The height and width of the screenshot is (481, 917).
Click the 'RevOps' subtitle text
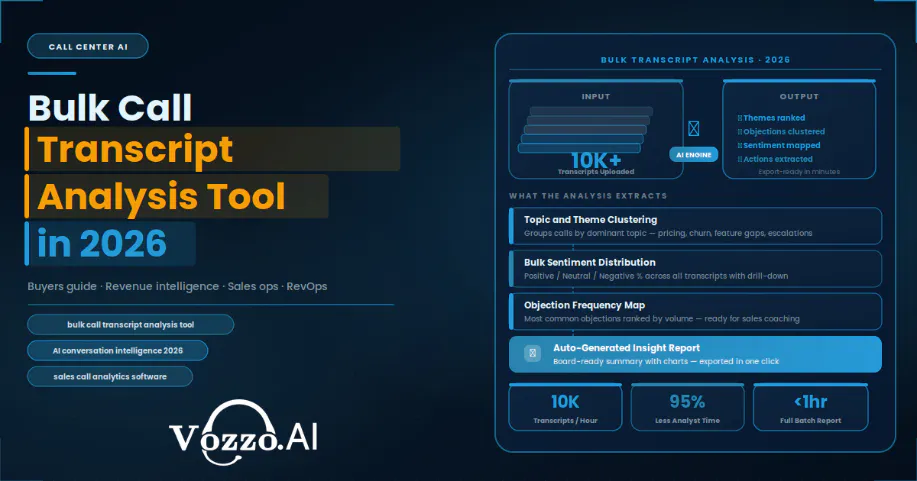coord(307,287)
